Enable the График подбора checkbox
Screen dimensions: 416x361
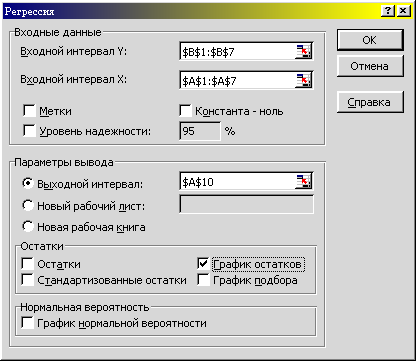click(x=203, y=280)
